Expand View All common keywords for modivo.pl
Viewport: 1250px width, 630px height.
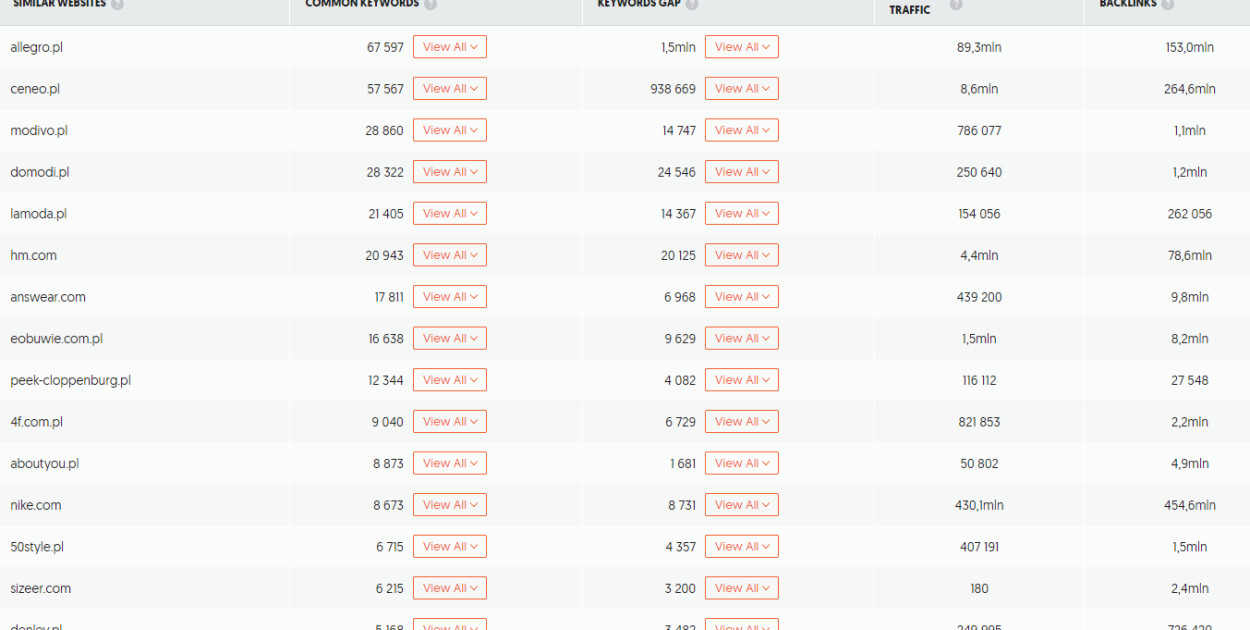[449, 130]
